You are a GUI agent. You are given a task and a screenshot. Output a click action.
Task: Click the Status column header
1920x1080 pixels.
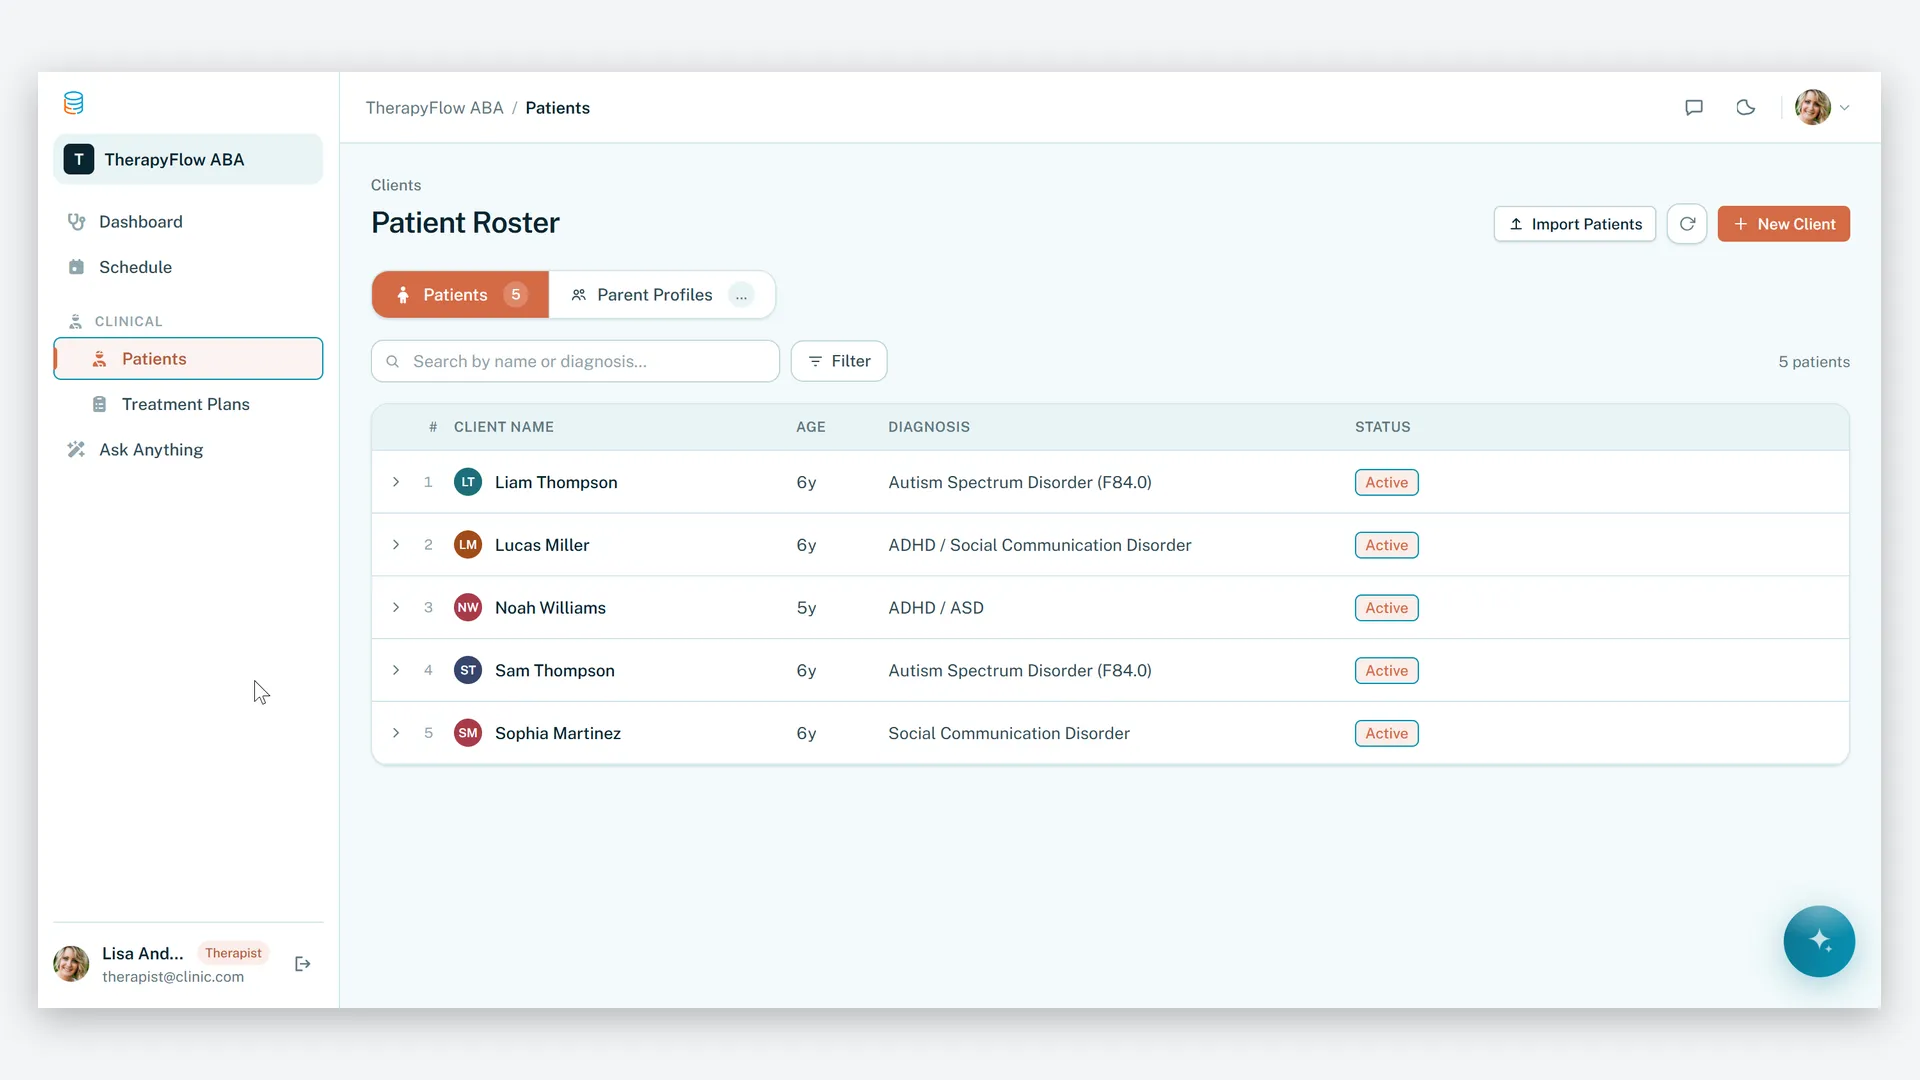click(x=1383, y=427)
